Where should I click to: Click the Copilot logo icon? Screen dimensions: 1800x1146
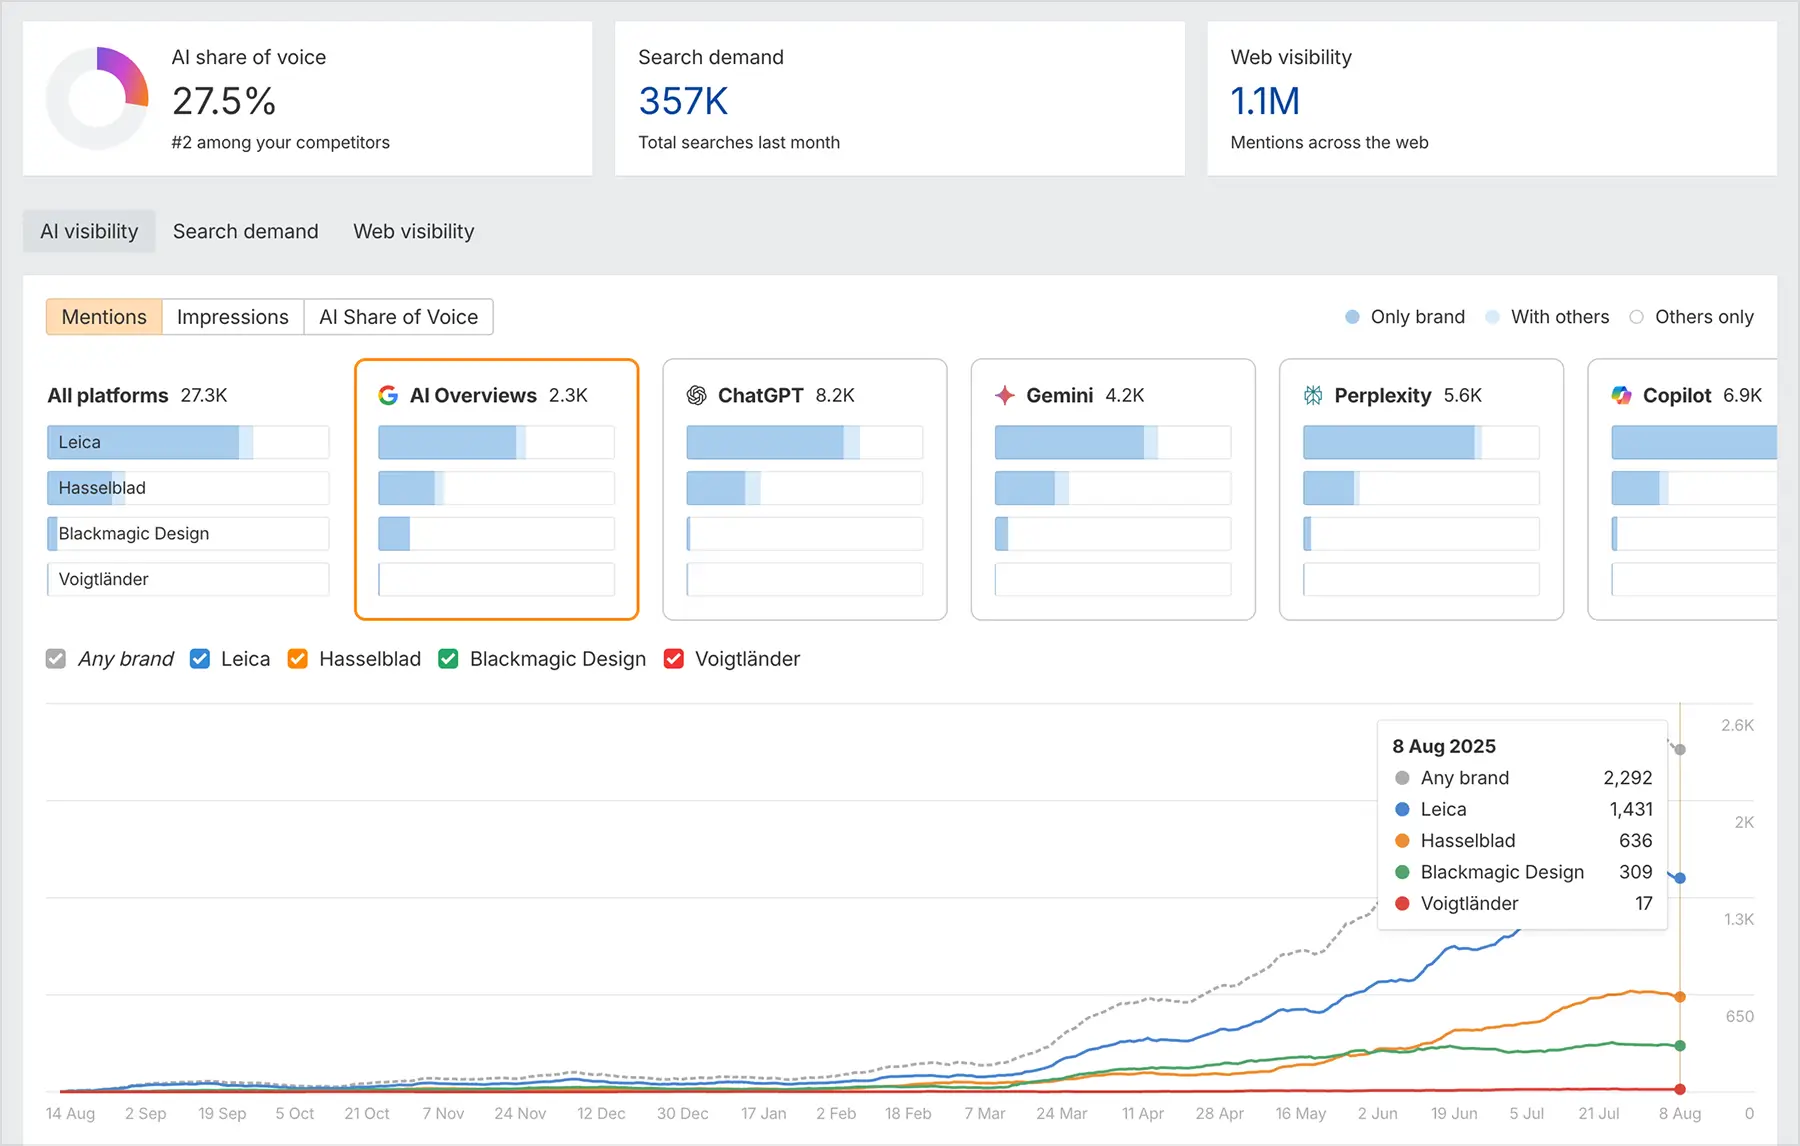(1621, 395)
